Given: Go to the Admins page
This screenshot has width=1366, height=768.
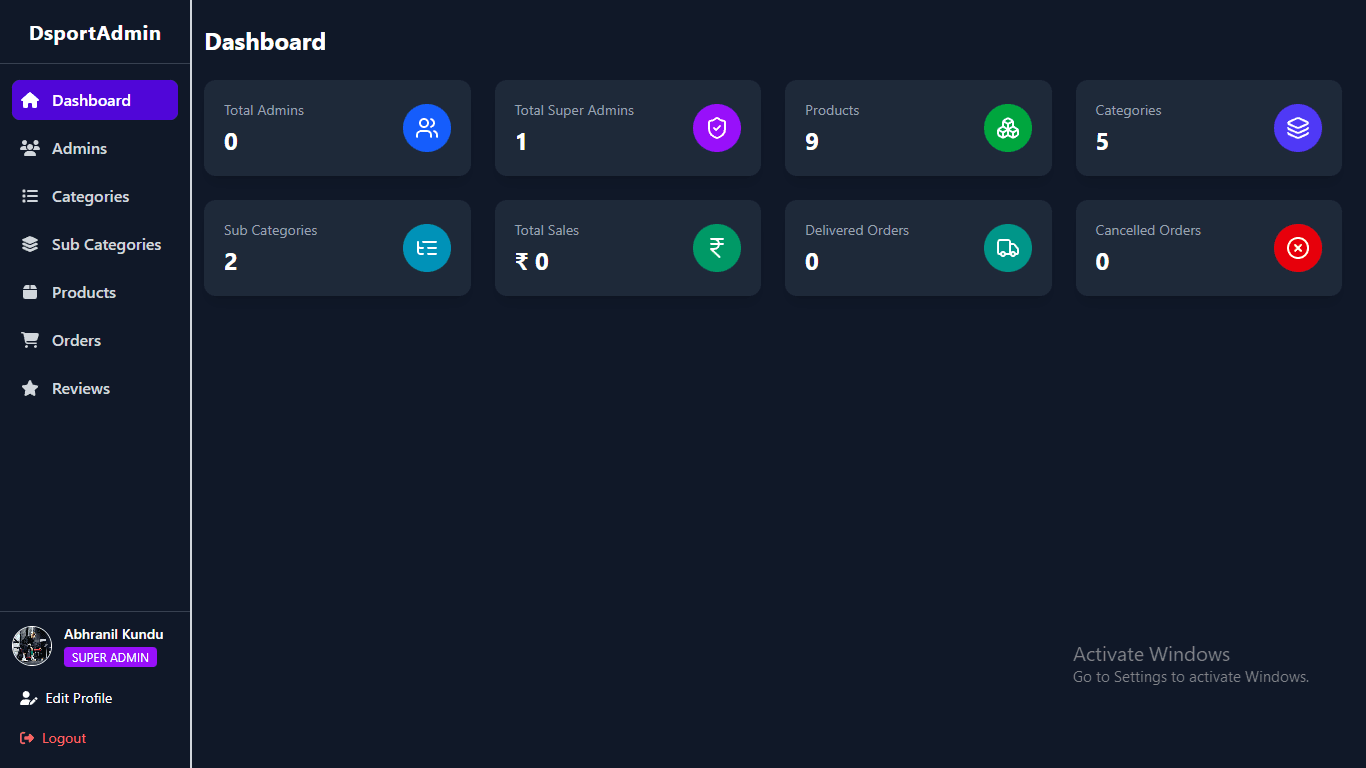Looking at the screenshot, I should click(95, 148).
